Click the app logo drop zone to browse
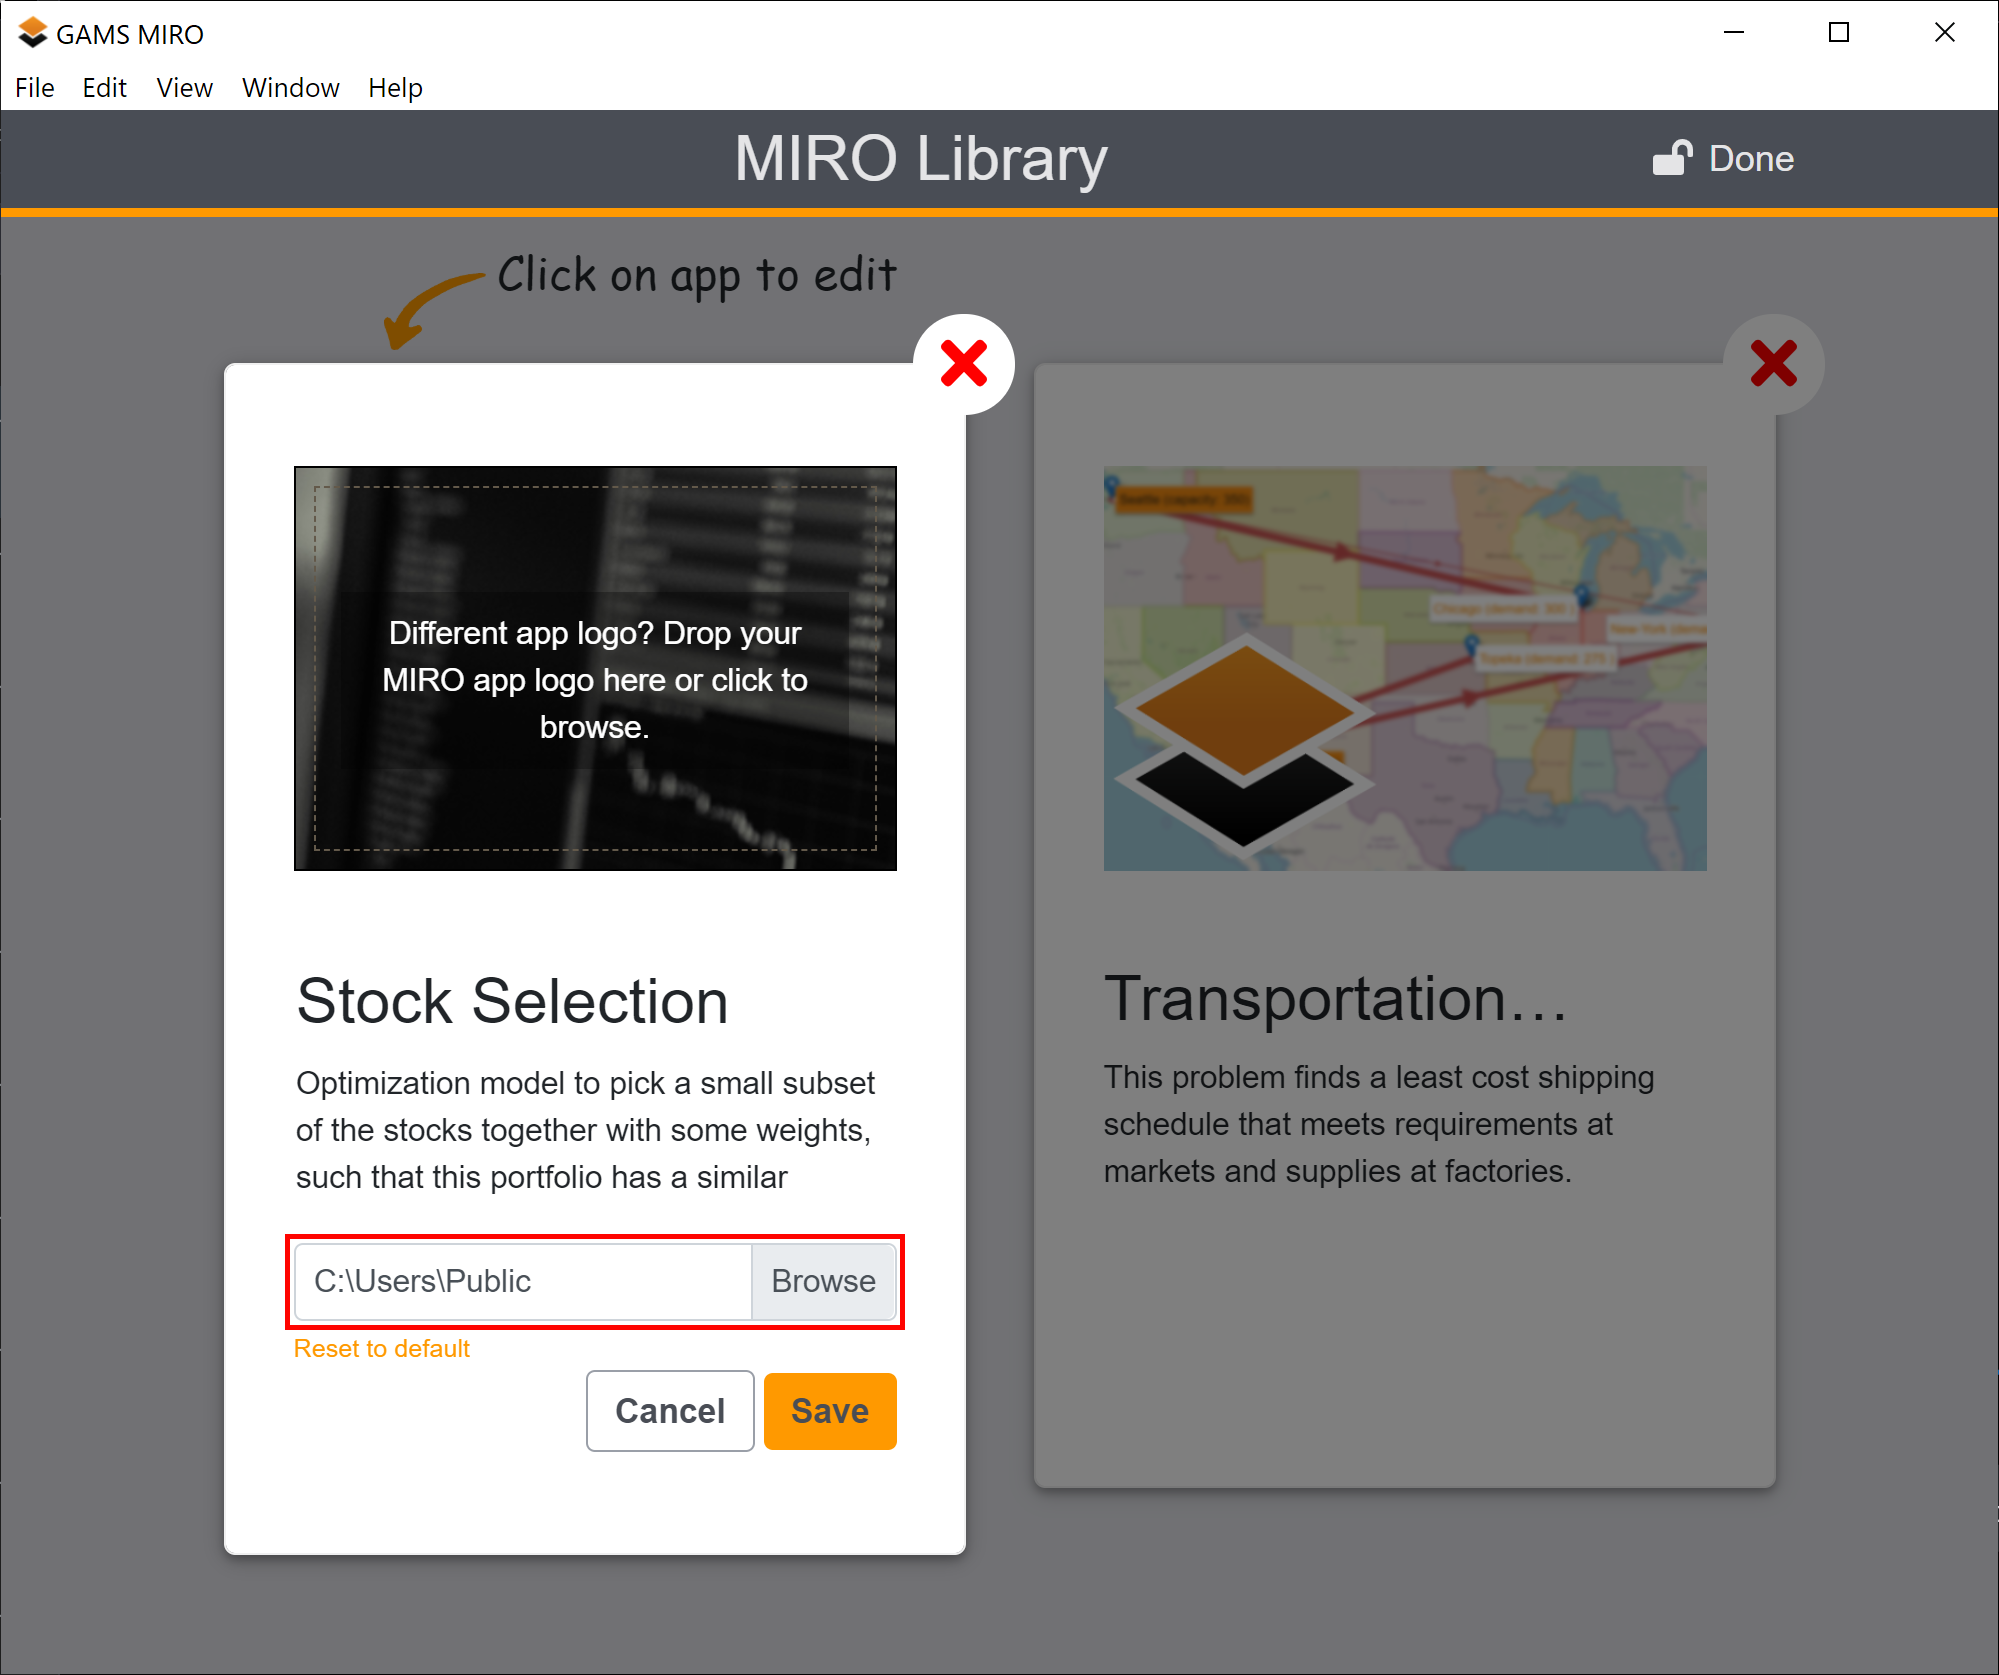Image resolution: width=1999 pixels, height=1675 pixels. coord(595,668)
